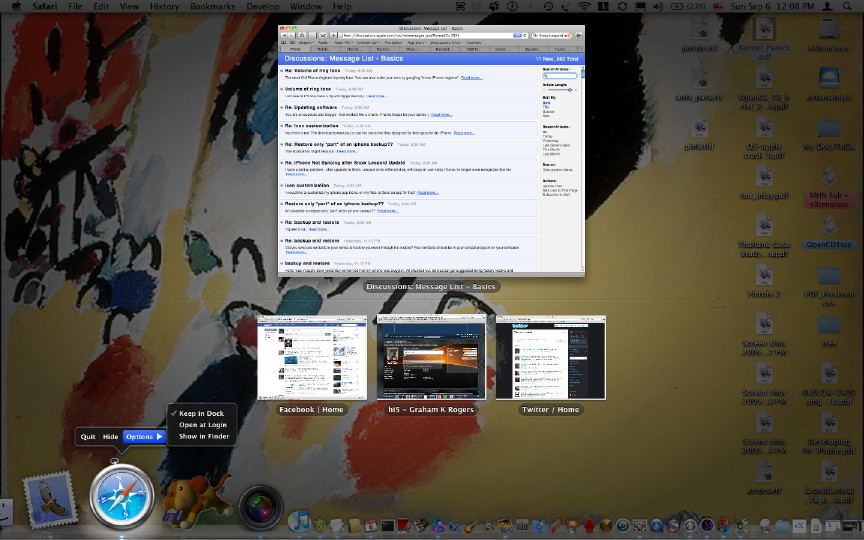Open the Bookmarks menu

pyautogui.click(x=213, y=7)
